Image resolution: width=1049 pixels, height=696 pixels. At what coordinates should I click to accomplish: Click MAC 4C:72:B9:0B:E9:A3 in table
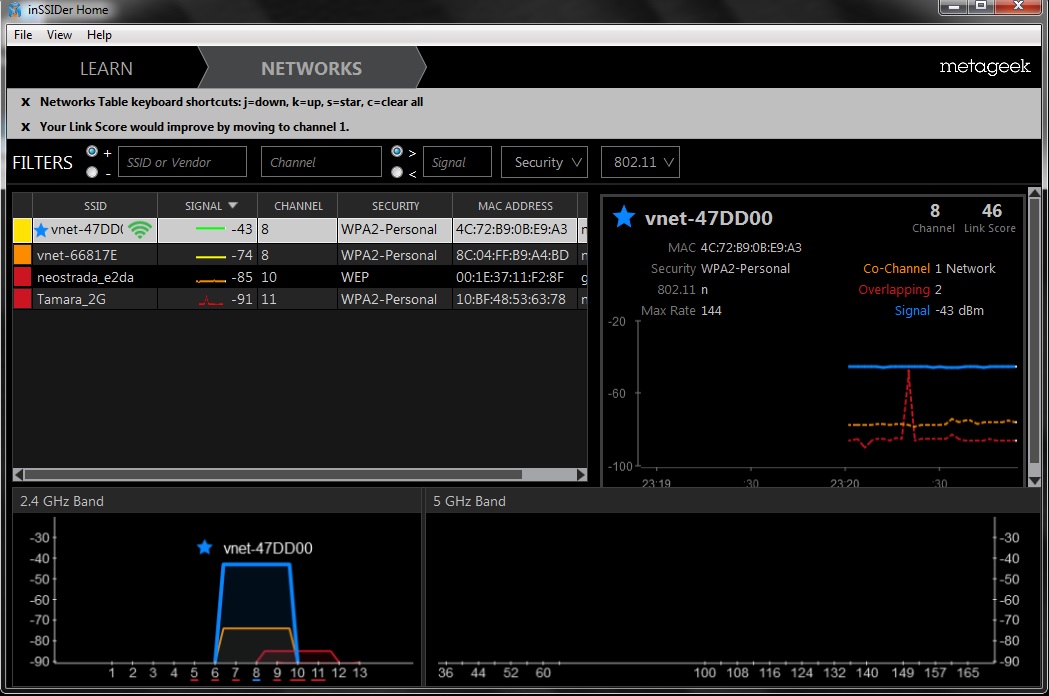click(511, 230)
